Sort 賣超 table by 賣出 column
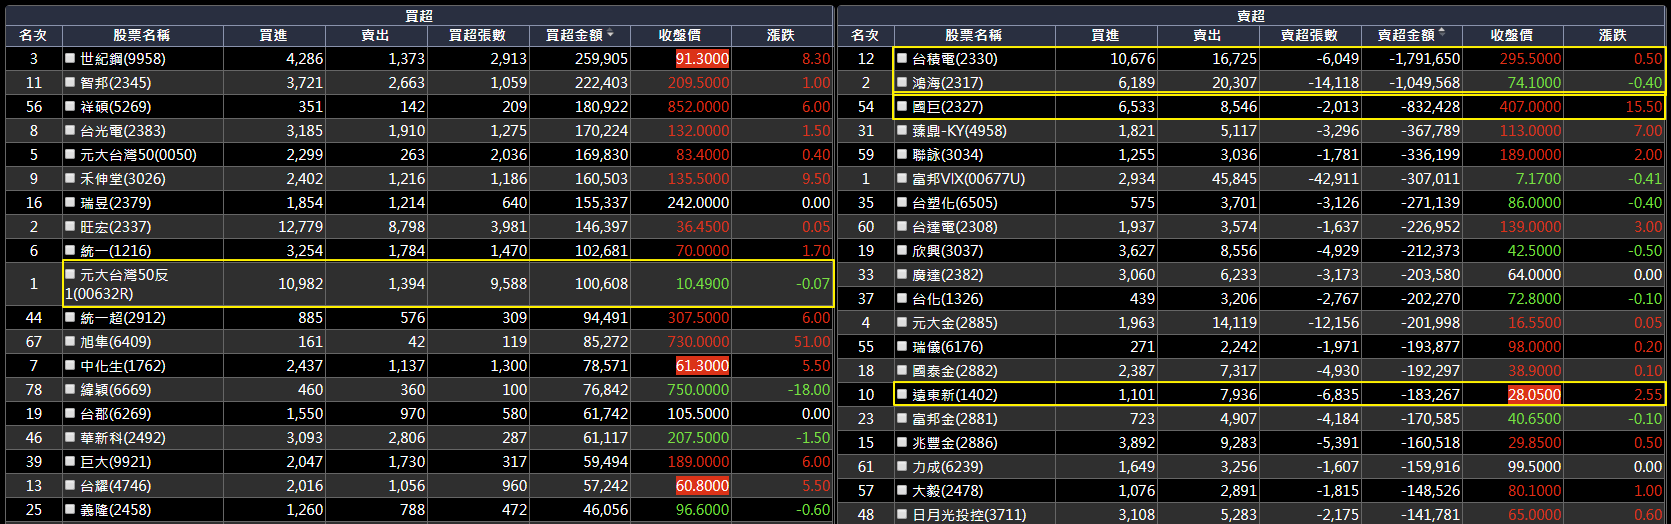This screenshot has height=524, width=1671. coord(1208,35)
